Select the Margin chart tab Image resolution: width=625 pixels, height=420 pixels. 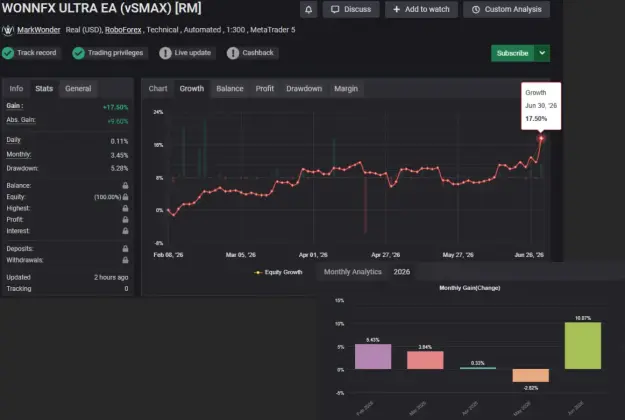tap(346, 88)
